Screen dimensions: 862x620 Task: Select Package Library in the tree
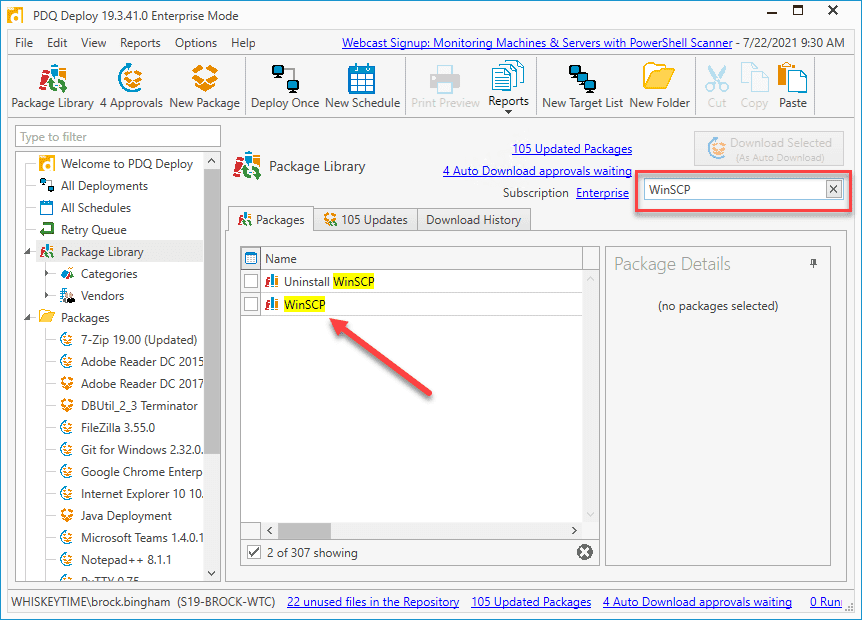102,252
